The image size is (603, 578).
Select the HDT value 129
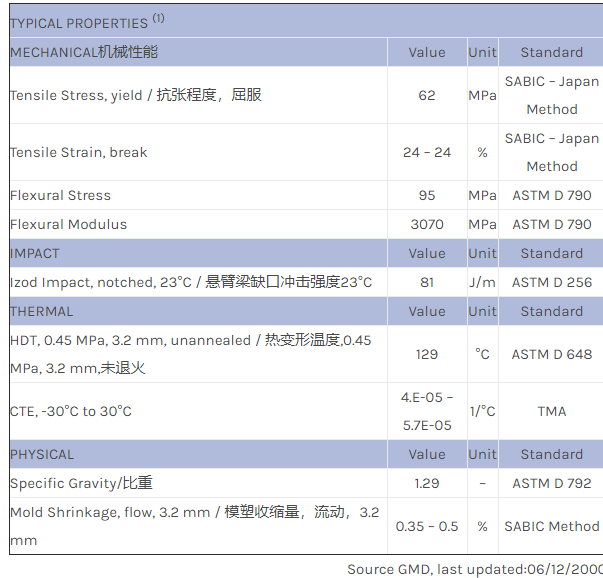(x=427, y=354)
